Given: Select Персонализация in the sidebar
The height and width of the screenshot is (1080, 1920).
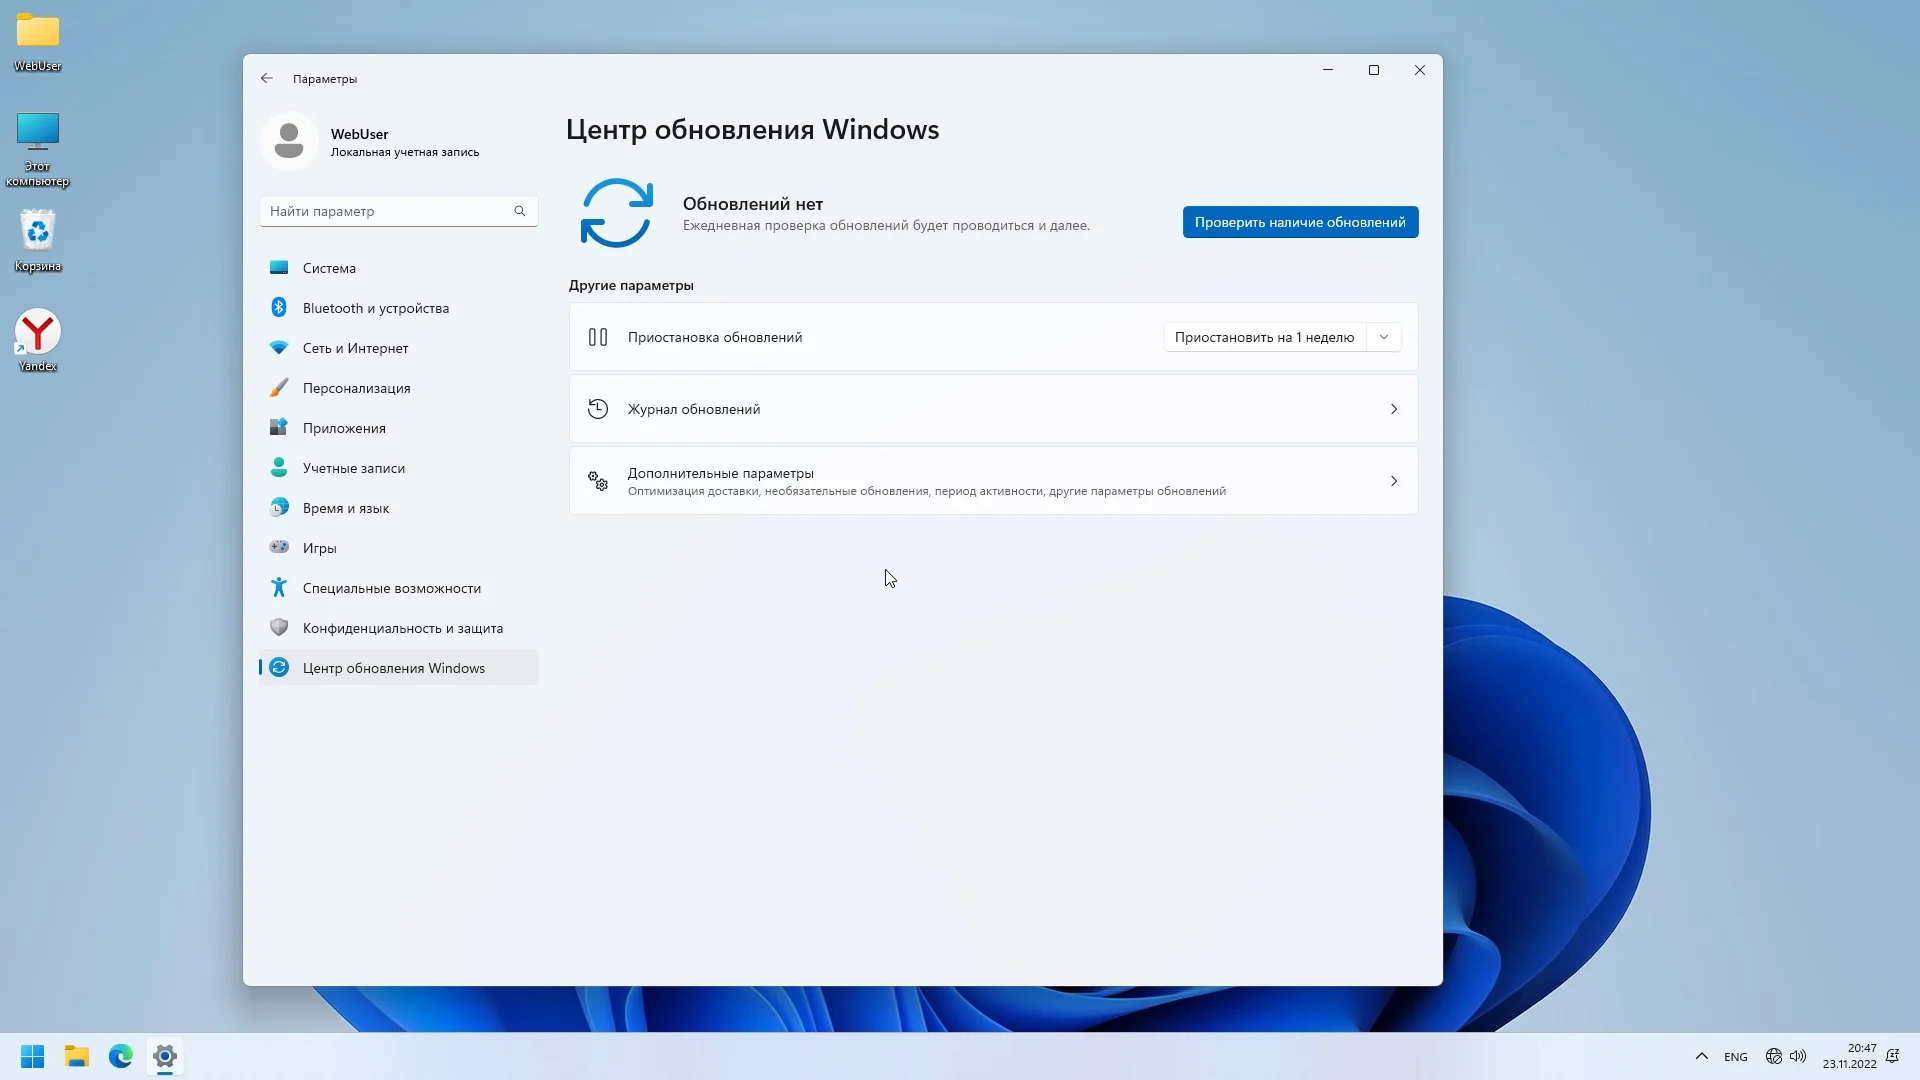Looking at the screenshot, I should tap(356, 388).
